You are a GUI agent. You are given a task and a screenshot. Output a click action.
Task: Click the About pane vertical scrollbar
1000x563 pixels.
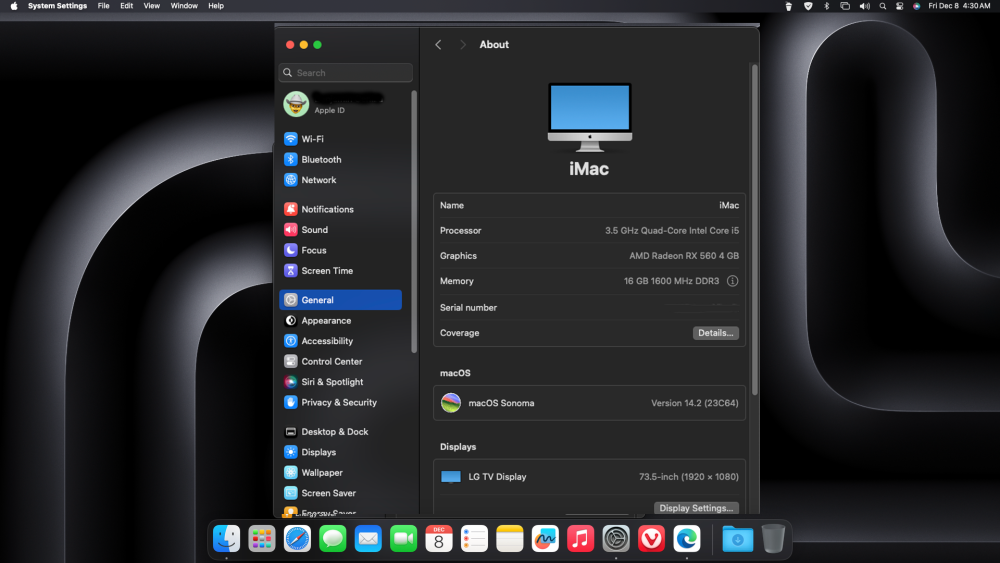click(754, 230)
